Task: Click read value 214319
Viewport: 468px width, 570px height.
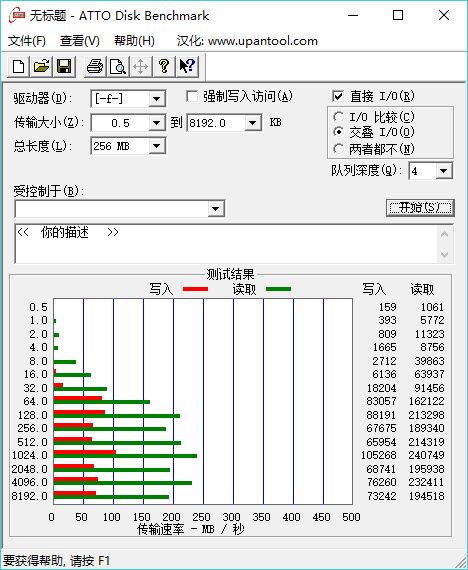Action: pyautogui.click(x=426, y=442)
